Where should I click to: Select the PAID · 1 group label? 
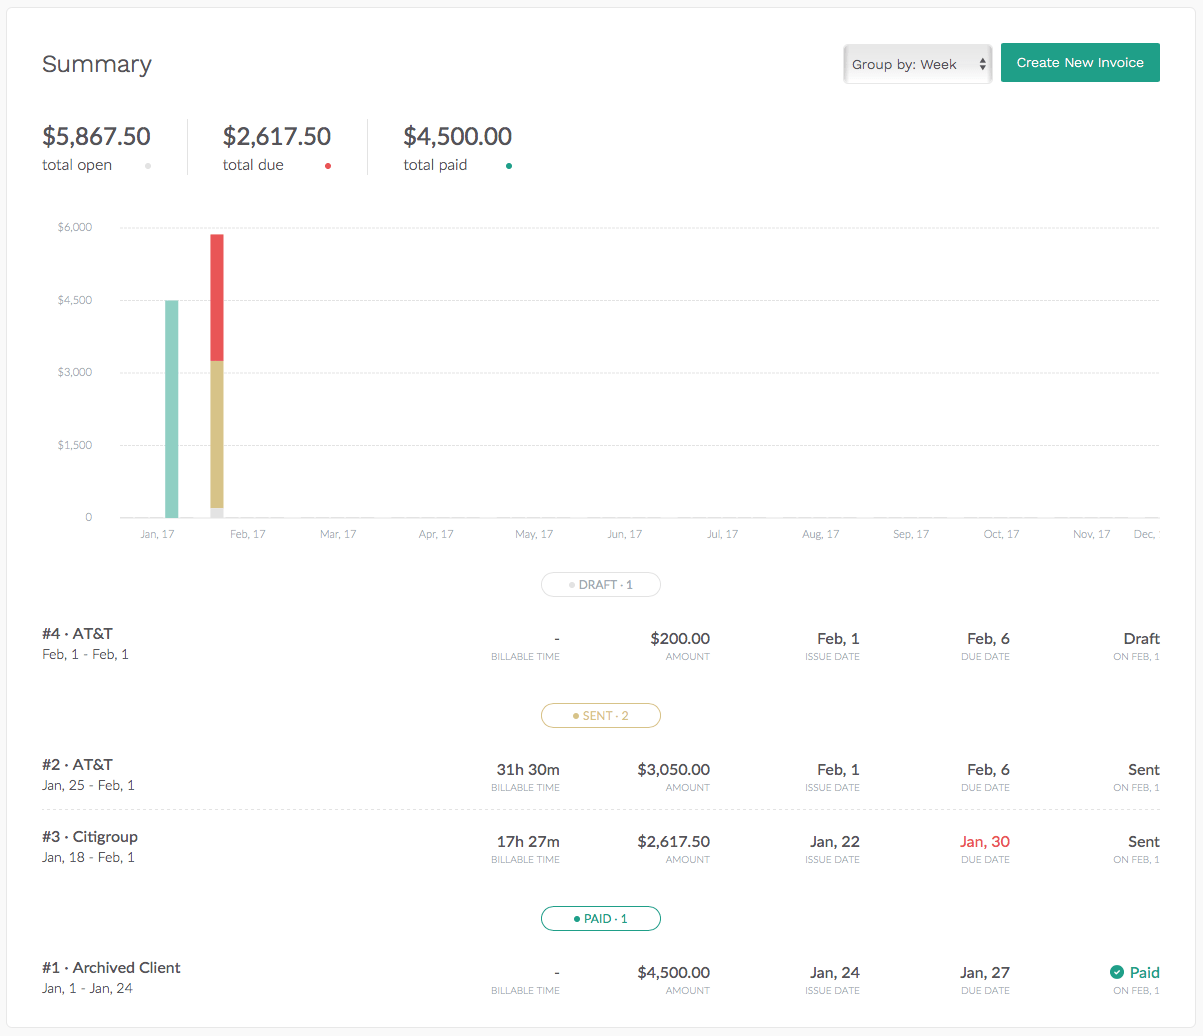click(x=601, y=918)
